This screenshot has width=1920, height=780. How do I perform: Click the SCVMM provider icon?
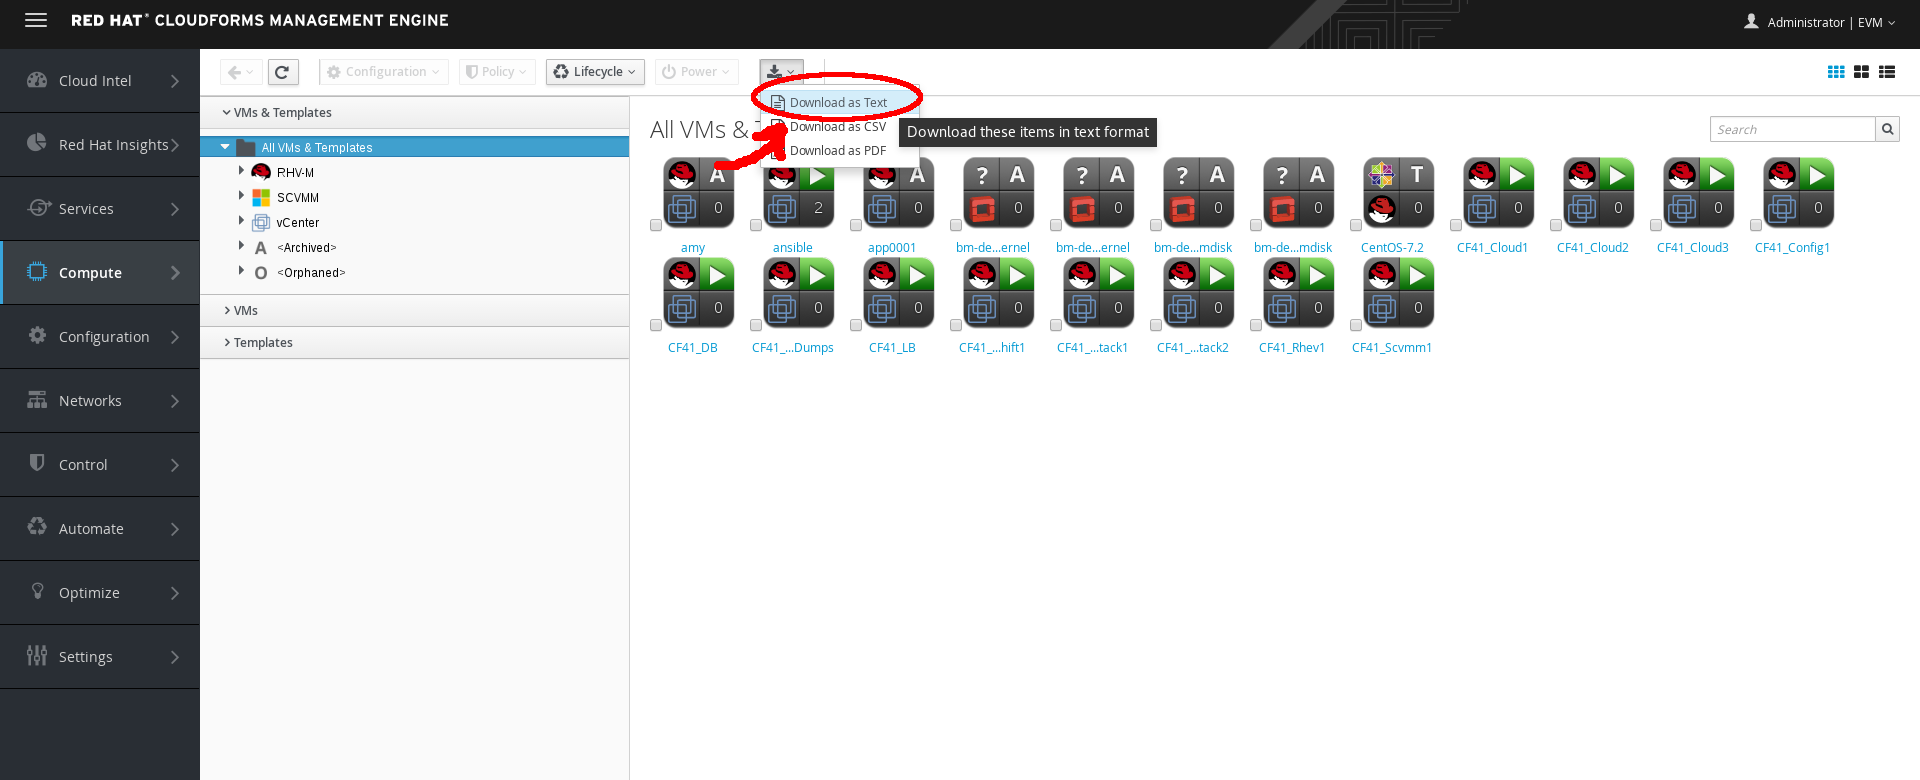pyautogui.click(x=261, y=197)
